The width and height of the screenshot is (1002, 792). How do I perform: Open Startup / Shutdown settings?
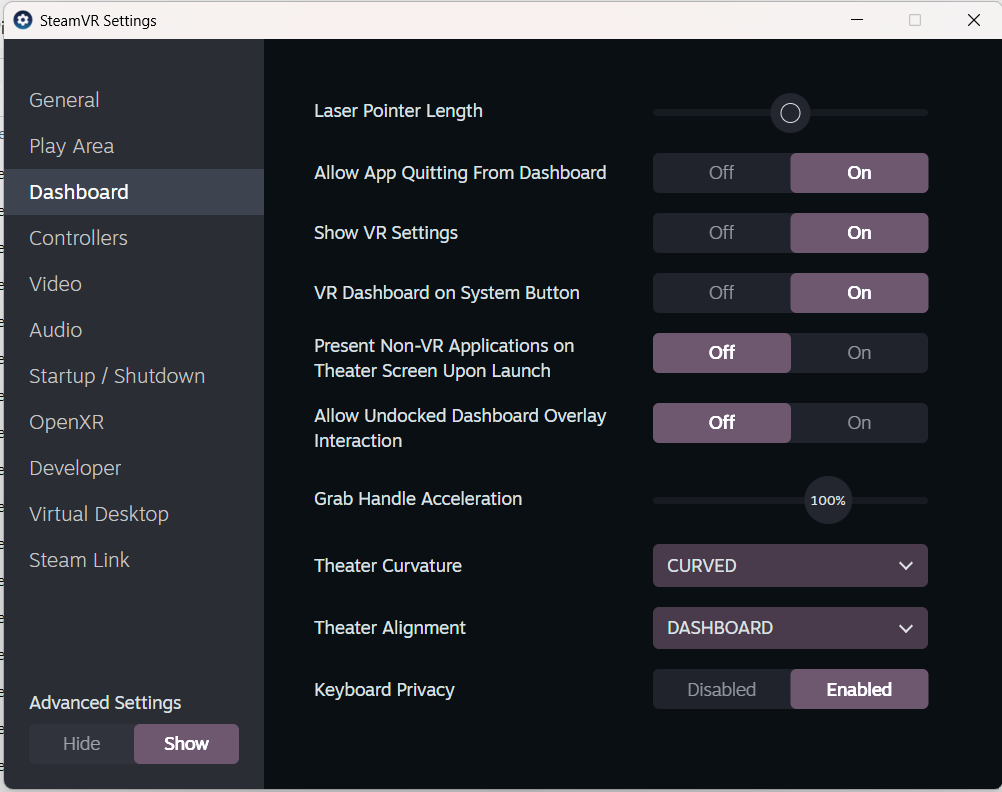pyautogui.click(x=134, y=376)
